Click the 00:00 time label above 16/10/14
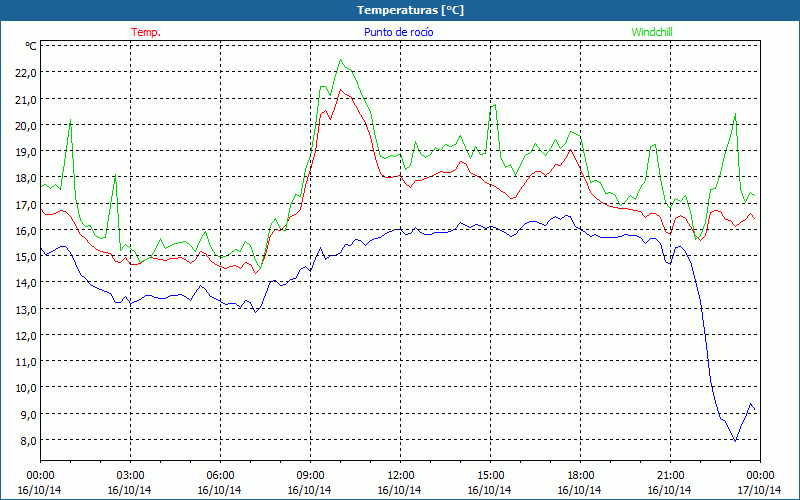Screen dimensions: 800x500 click(40, 476)
